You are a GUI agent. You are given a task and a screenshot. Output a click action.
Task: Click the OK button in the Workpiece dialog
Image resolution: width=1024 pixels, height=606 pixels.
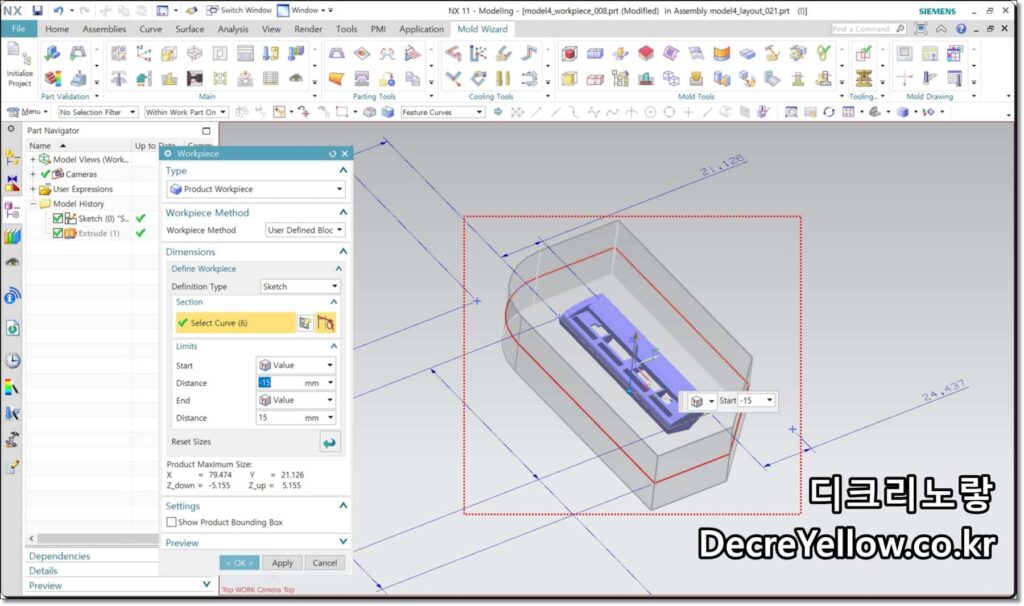tap(239, 563)
